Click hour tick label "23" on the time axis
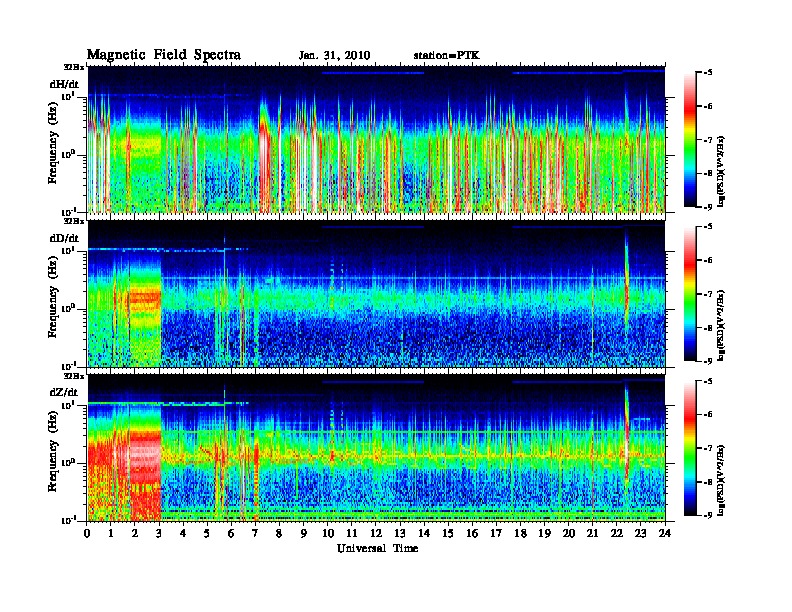Screen dimensions: 792x612 [x=640, y=534]
